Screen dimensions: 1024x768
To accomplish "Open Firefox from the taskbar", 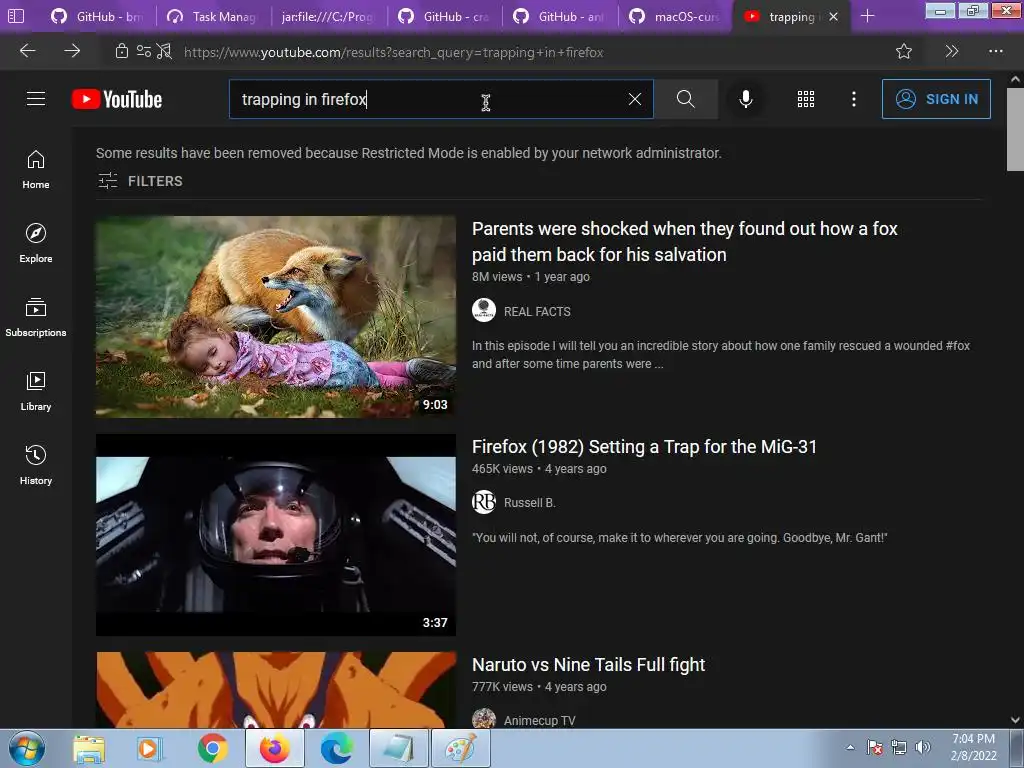I will point(274,748).
